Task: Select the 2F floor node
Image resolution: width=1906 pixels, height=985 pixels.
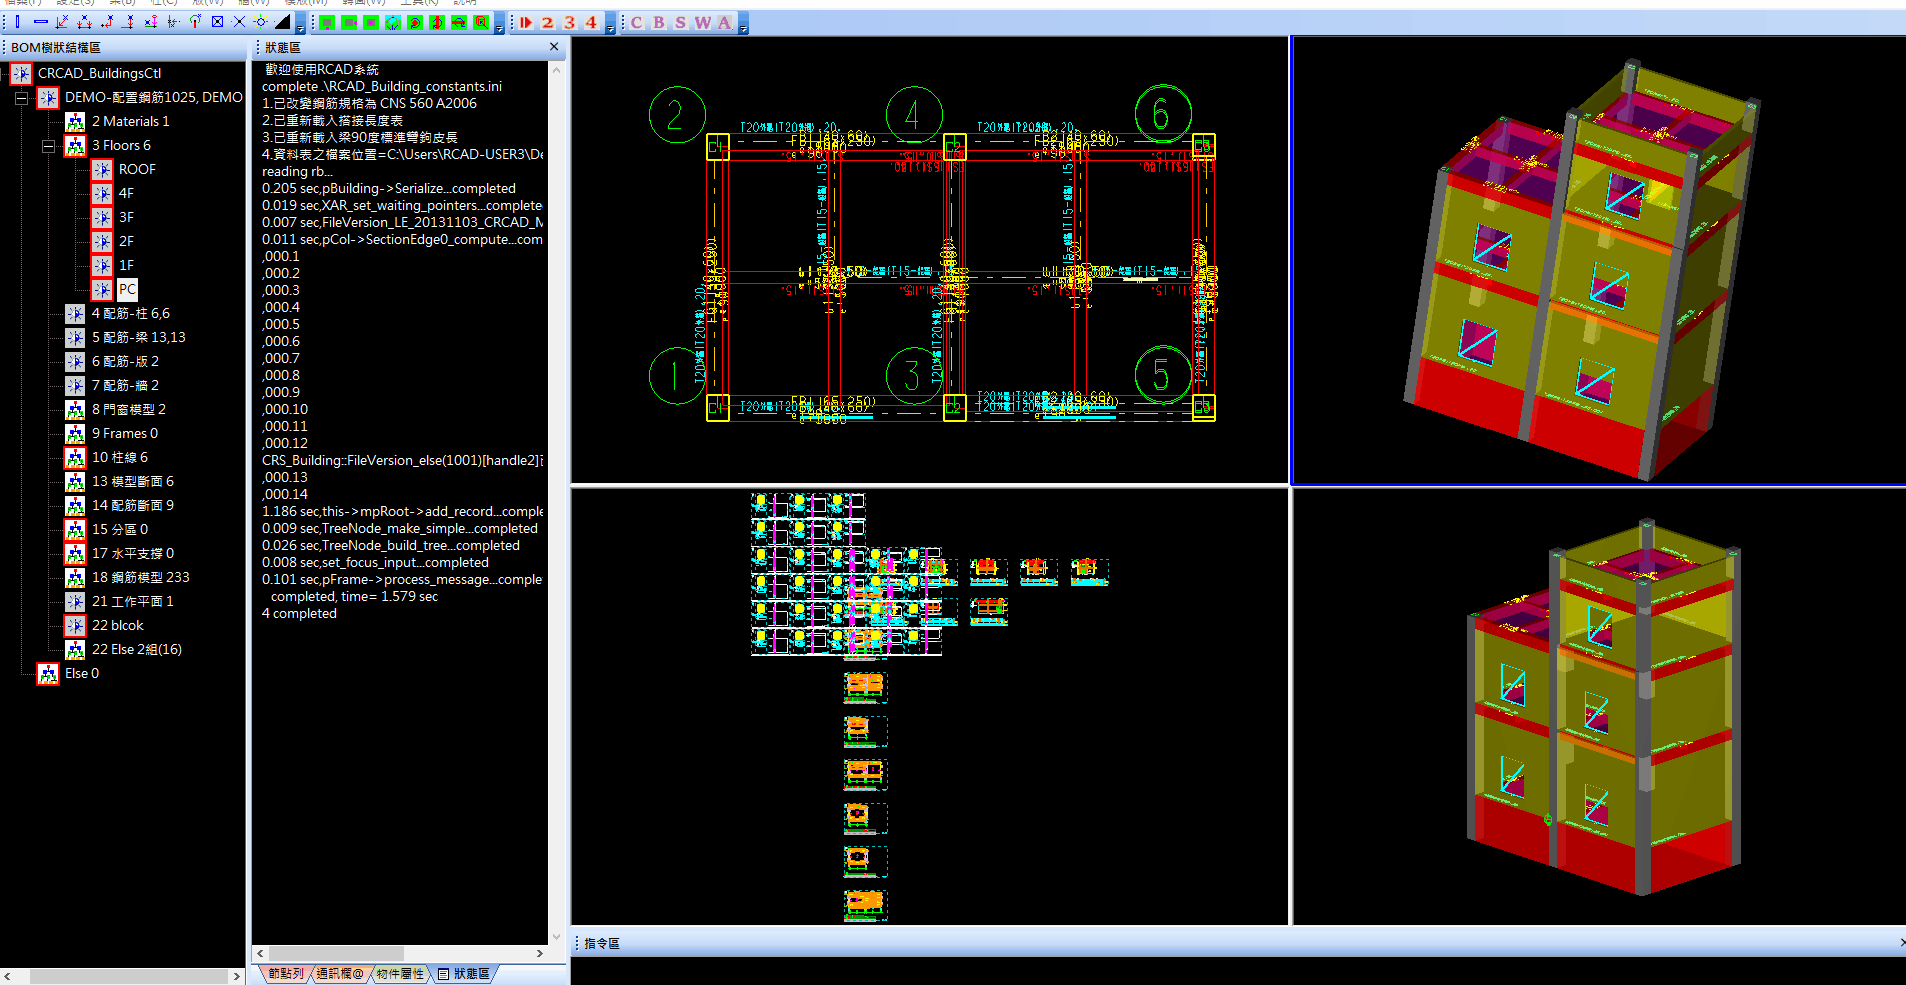Action: click(126, 241)
